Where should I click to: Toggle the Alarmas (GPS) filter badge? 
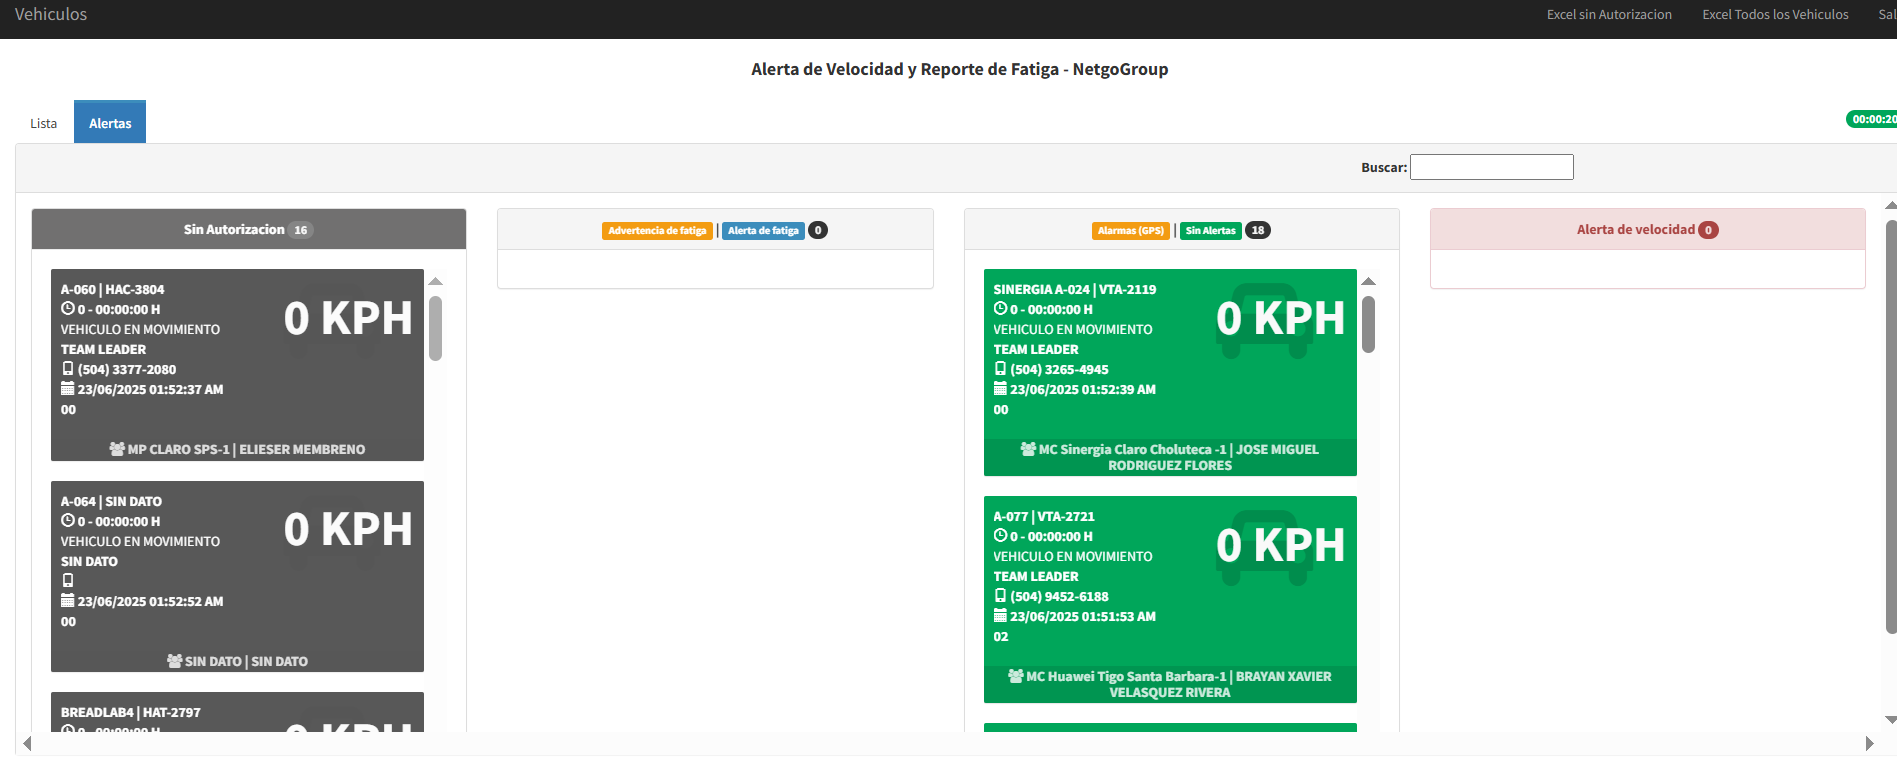[1131, 231]
